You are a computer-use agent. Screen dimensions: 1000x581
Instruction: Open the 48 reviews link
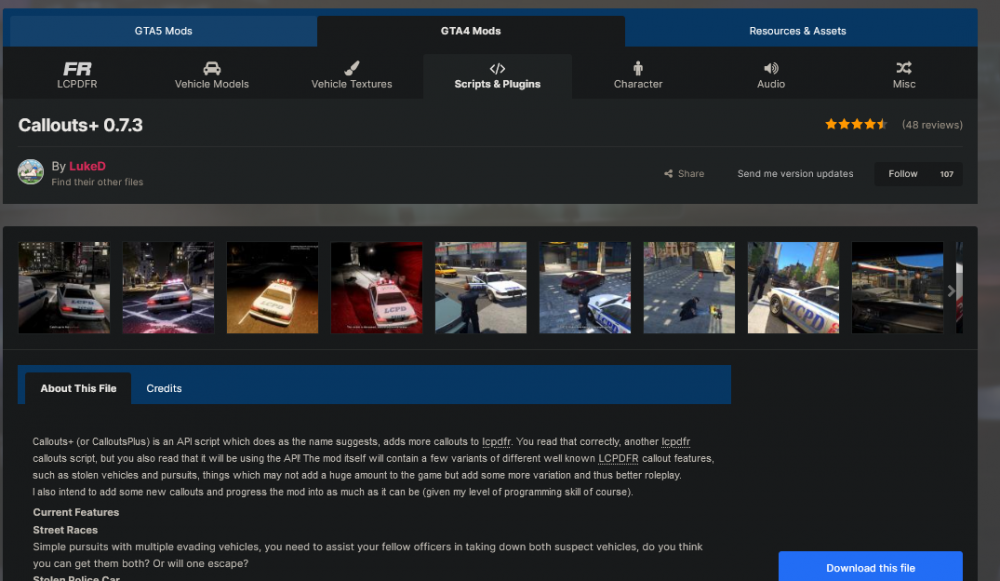[x=932, y=125]
